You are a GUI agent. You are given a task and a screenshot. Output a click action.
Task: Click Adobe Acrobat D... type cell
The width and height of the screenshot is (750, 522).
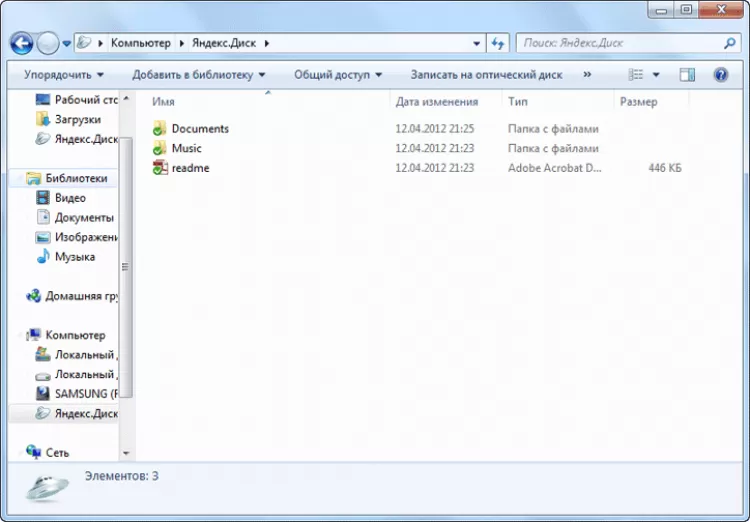[554, 168]
